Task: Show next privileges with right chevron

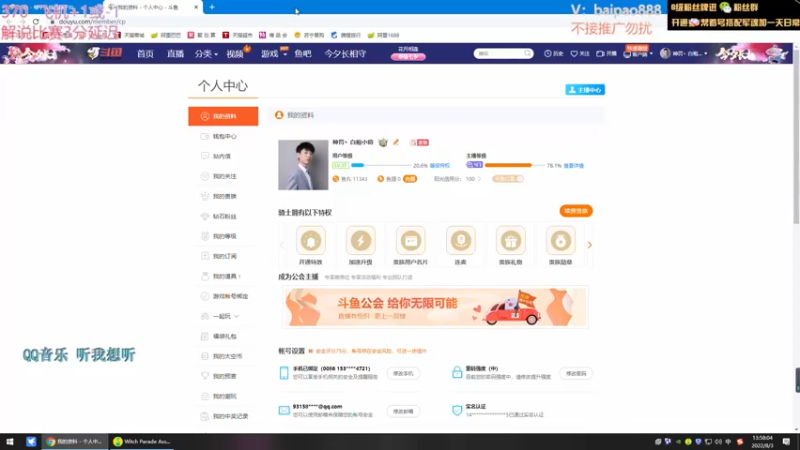Action: pyautogui.click(x=590, y=245)
